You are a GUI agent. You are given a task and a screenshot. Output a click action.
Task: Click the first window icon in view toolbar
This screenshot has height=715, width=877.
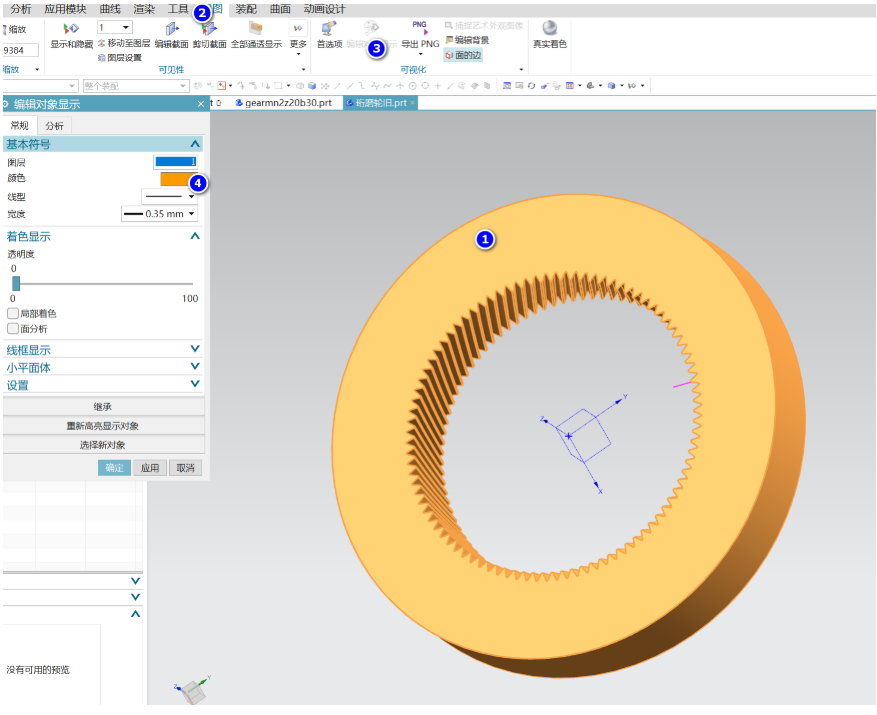coord(507,86)
